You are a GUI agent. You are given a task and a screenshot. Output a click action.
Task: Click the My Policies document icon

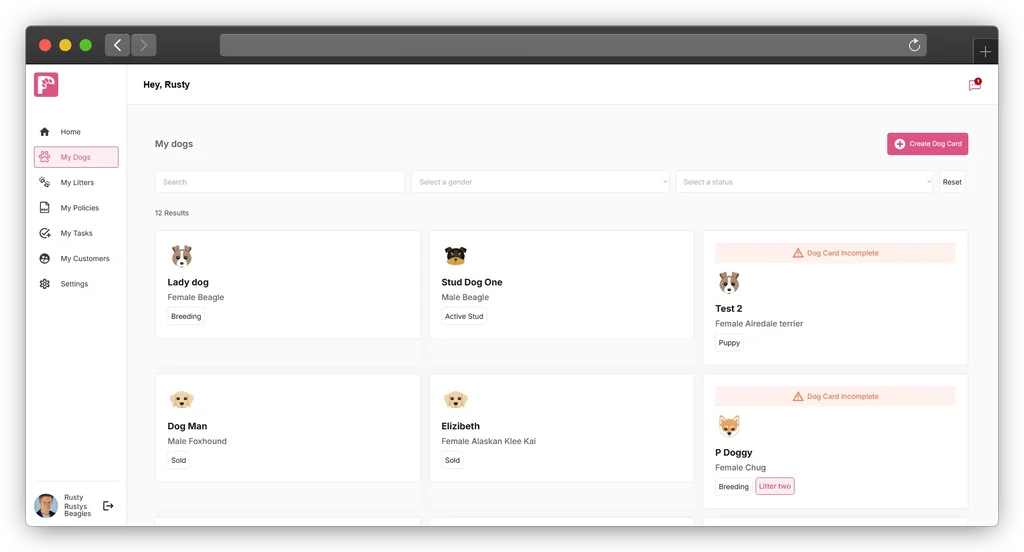pos(44,208)
